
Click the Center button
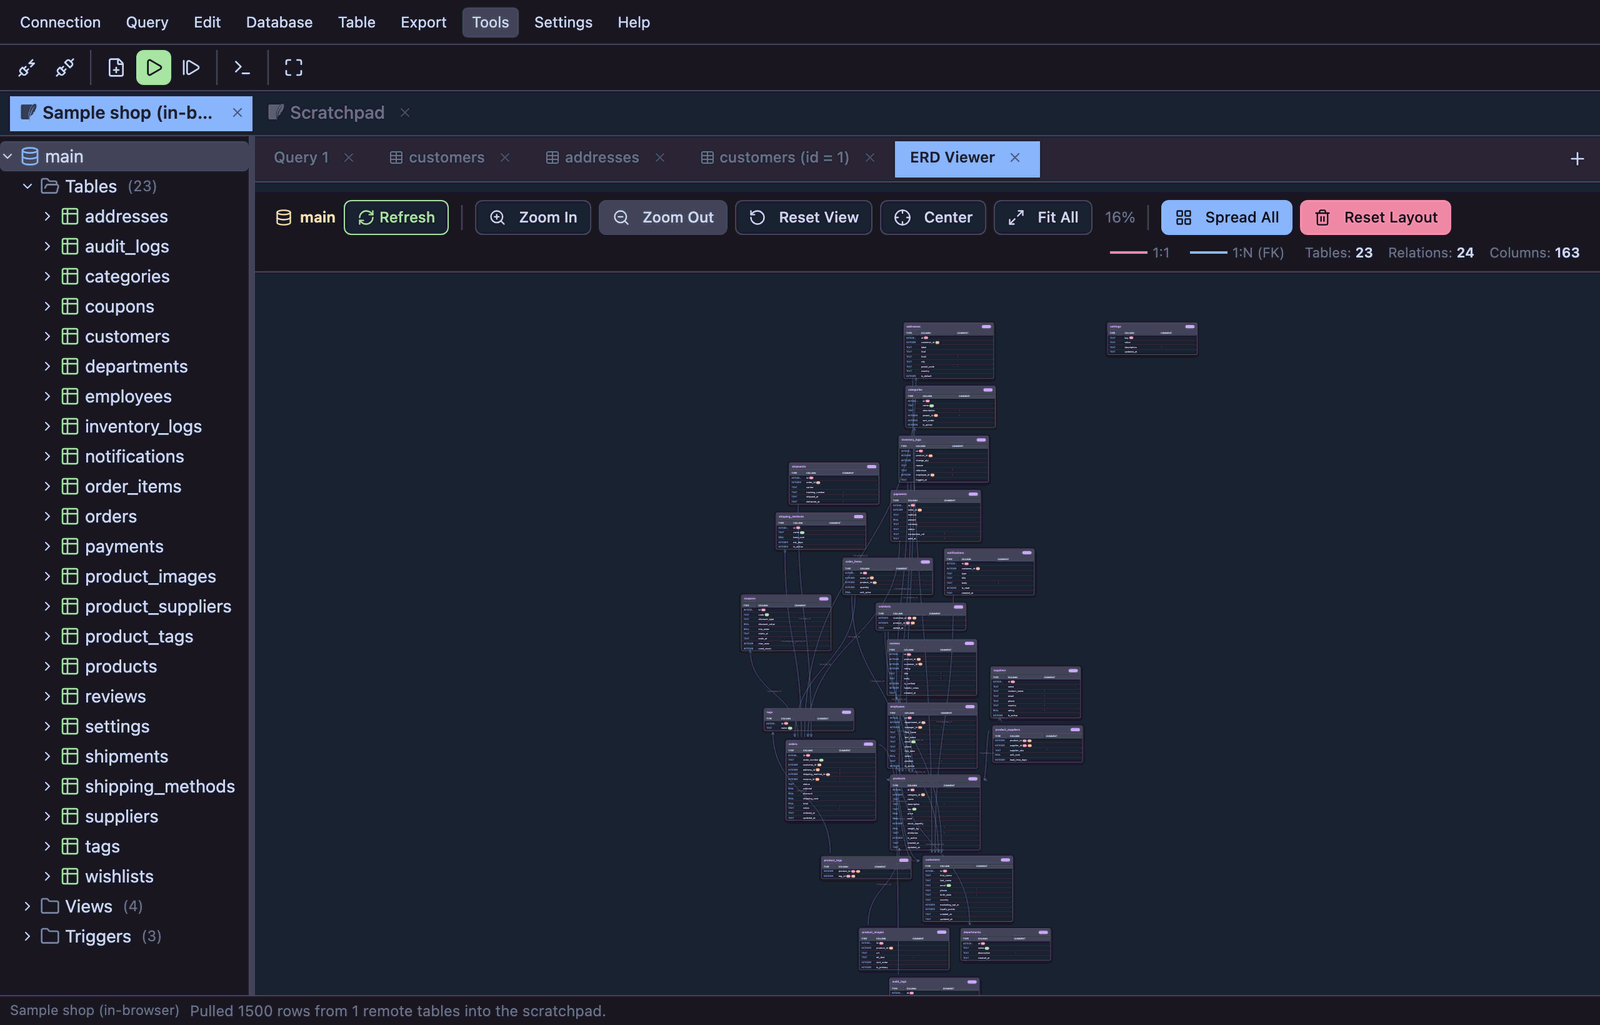(x=933, y=217)
